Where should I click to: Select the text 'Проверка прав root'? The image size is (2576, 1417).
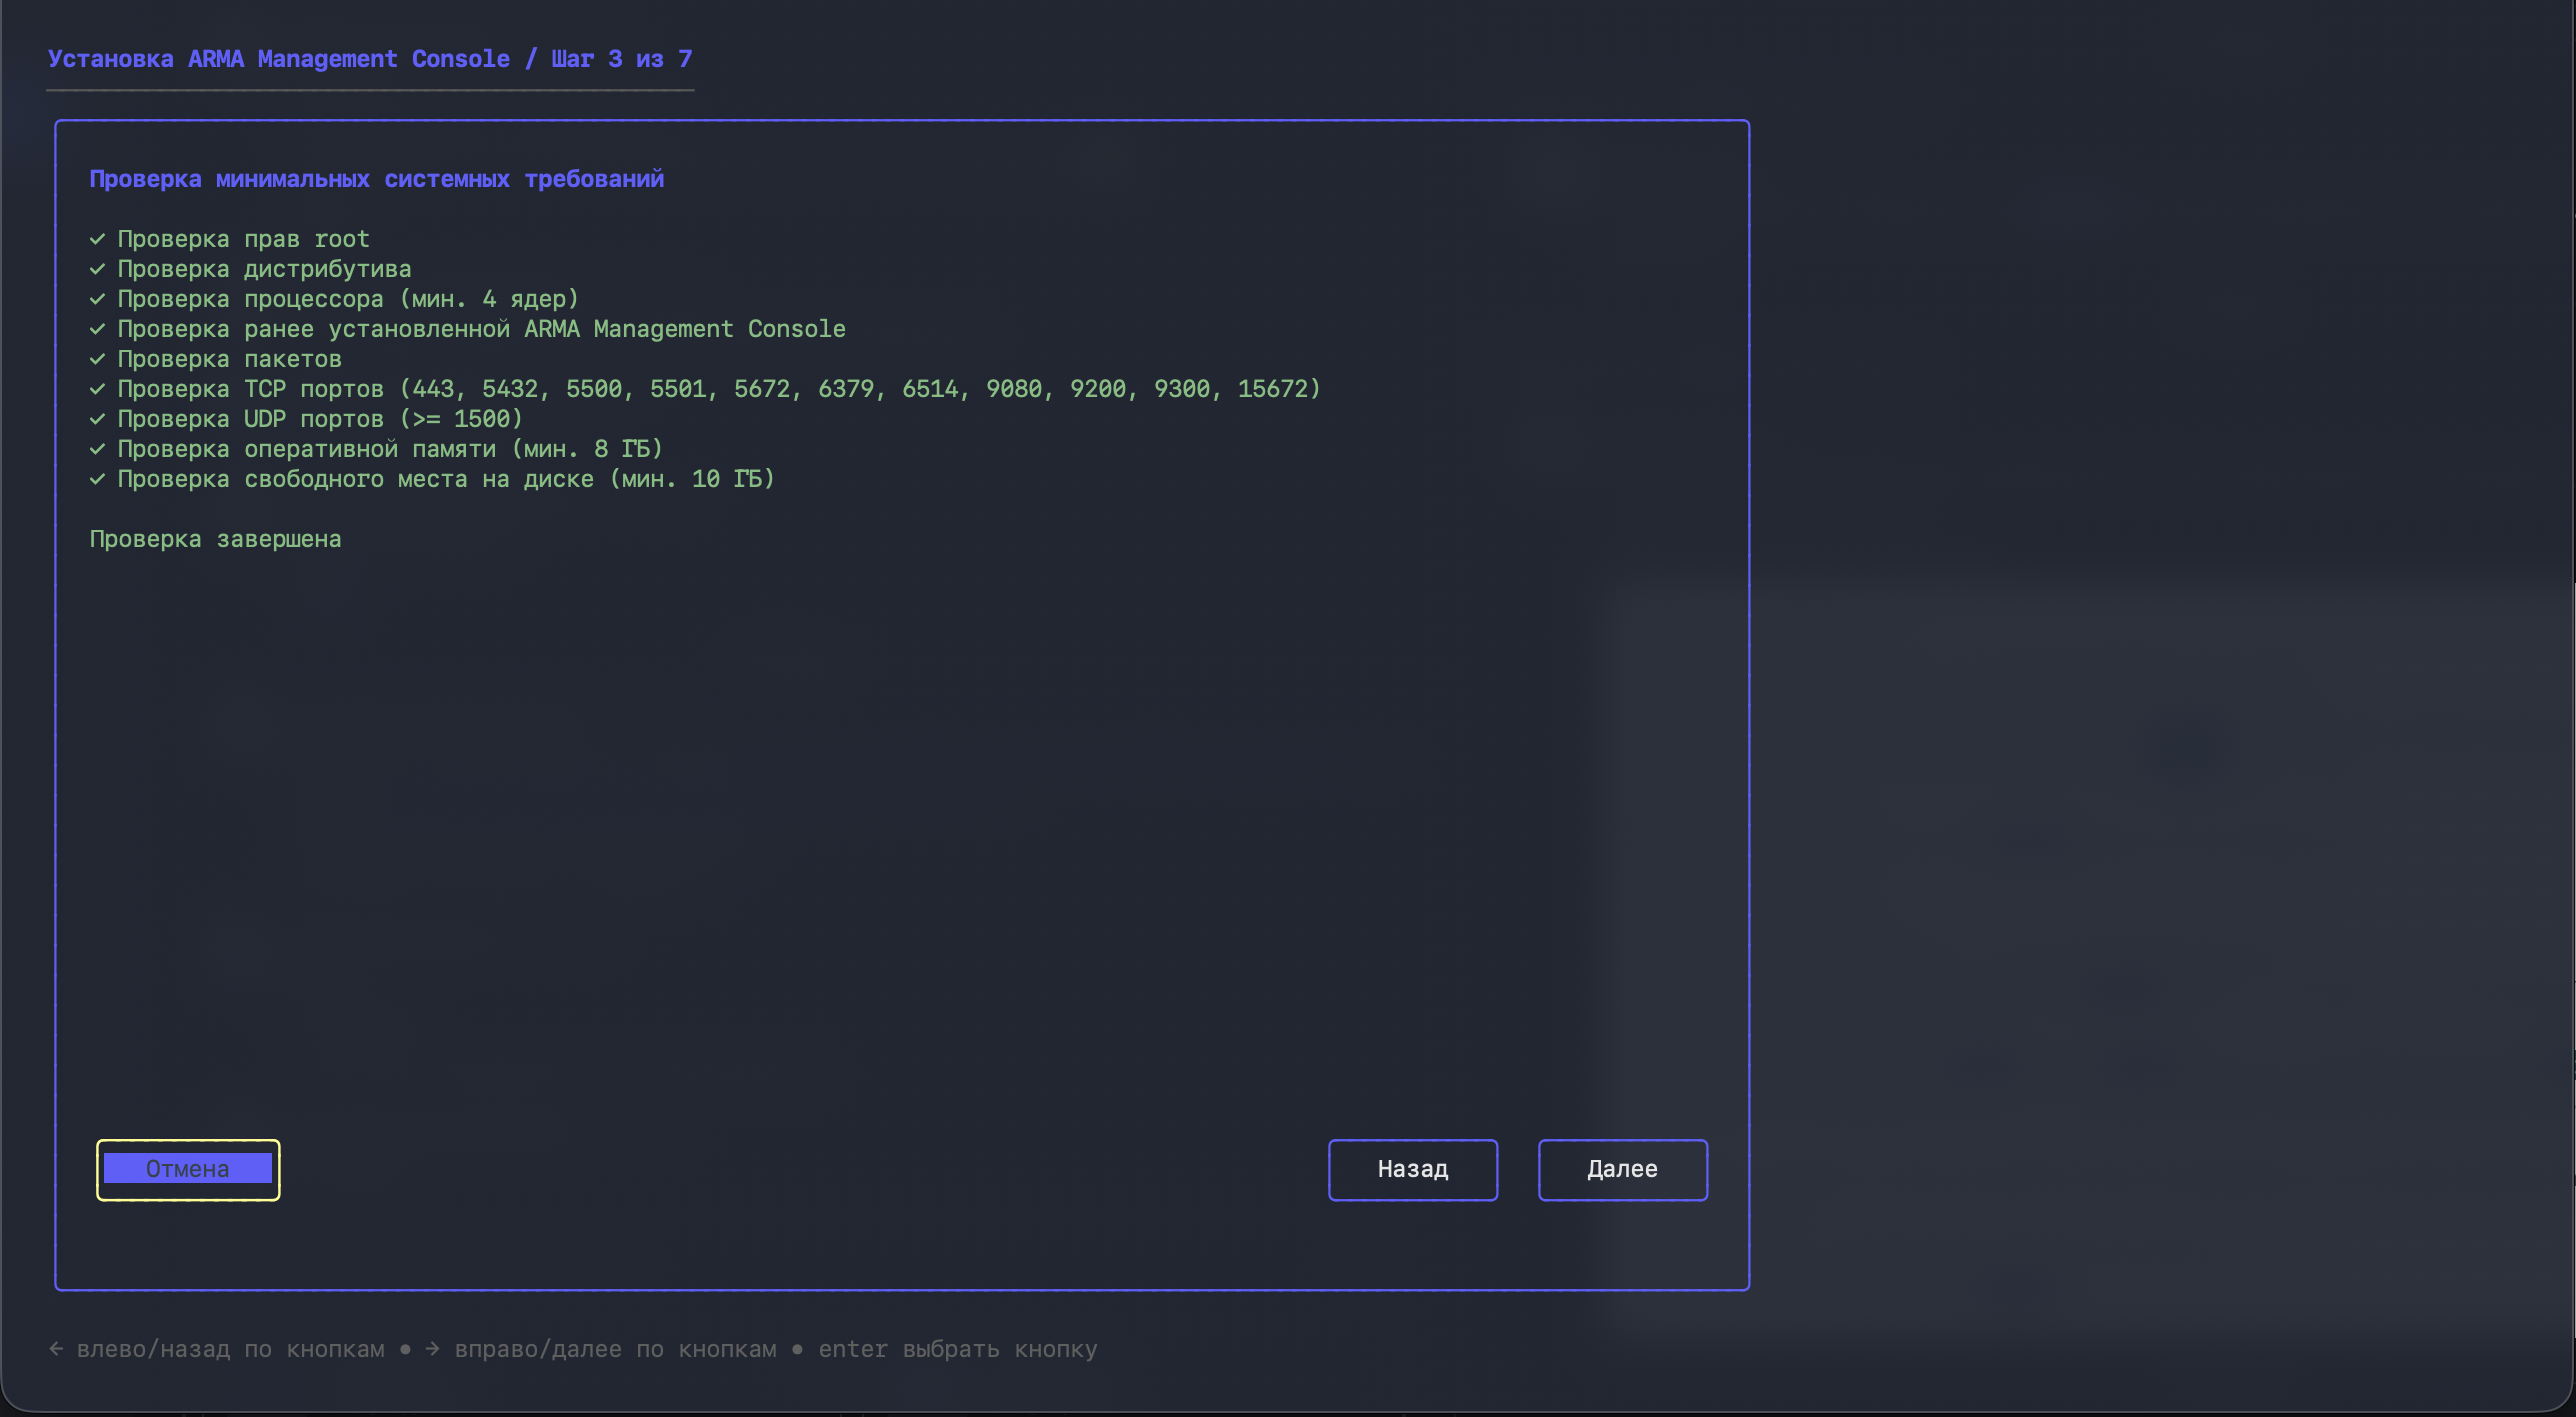[244, 240]
